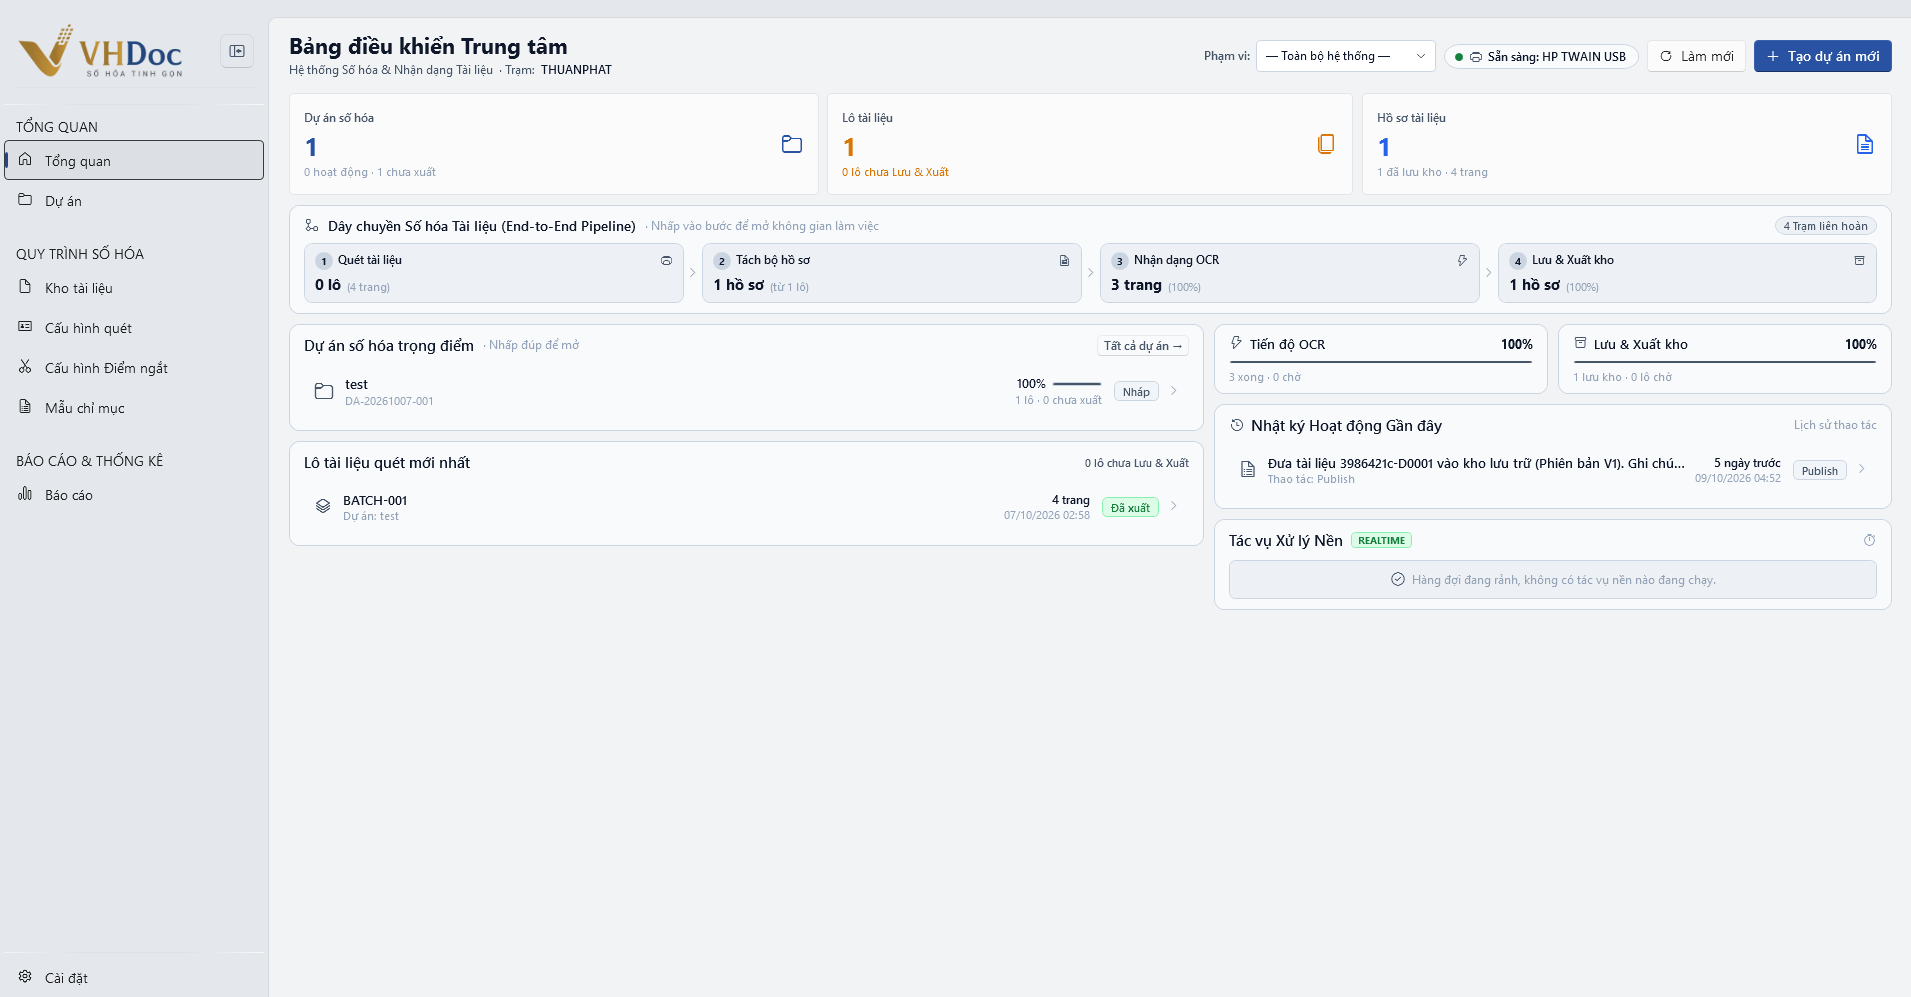Image resolution: width=1911 pixels, height=997 pixels.
Task: Click the Lưu & Xuất kho progress bar
Action: tap(1724, 362)
